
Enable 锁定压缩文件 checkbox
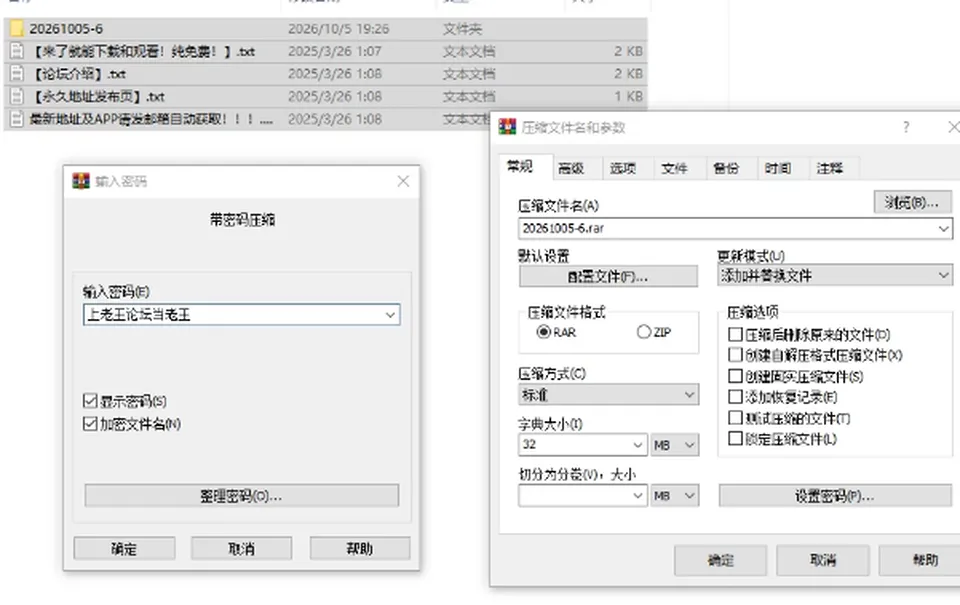(x=735, y=438)
